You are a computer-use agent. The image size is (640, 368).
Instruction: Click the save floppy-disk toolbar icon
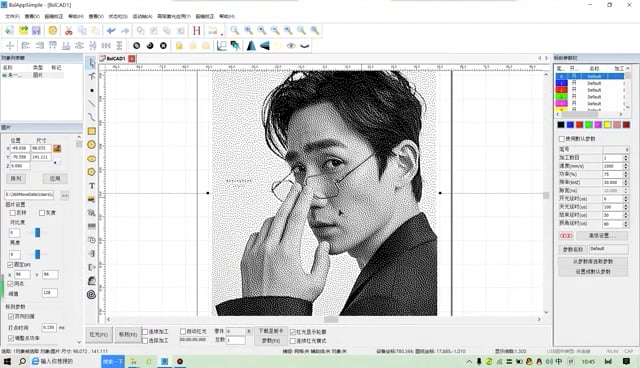coord(36,31)
